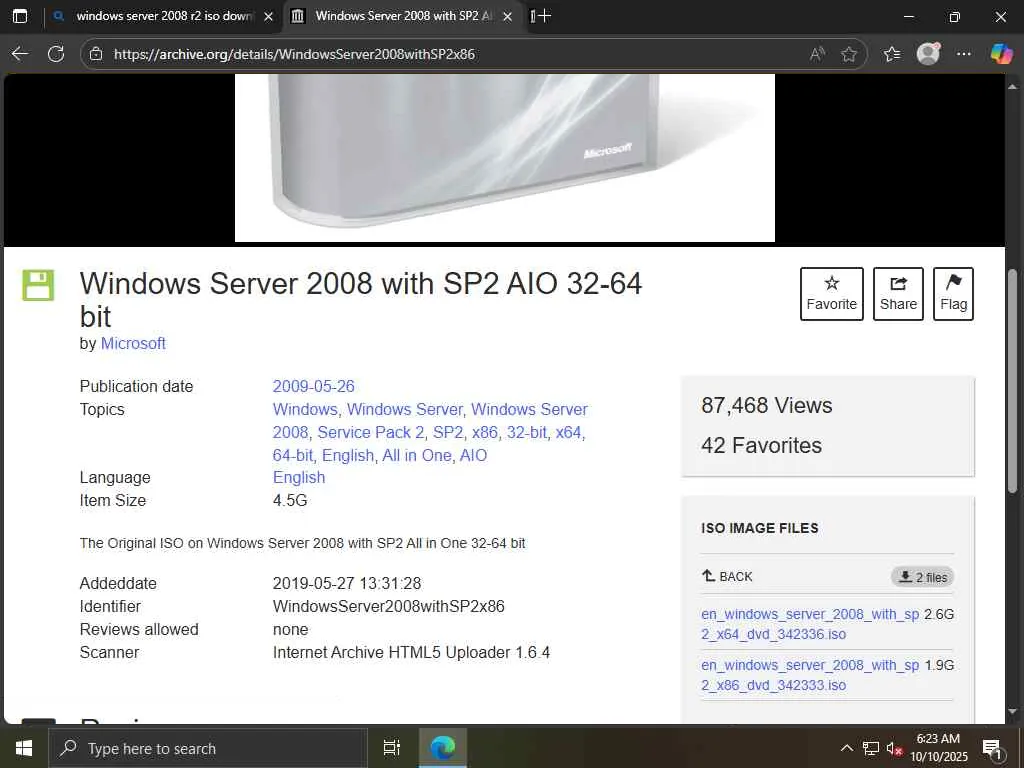This screenshot has height=768, width=1024.
Task: Add this page to favorites star icon
Action: pyautogui.click(x=849, y=54)
